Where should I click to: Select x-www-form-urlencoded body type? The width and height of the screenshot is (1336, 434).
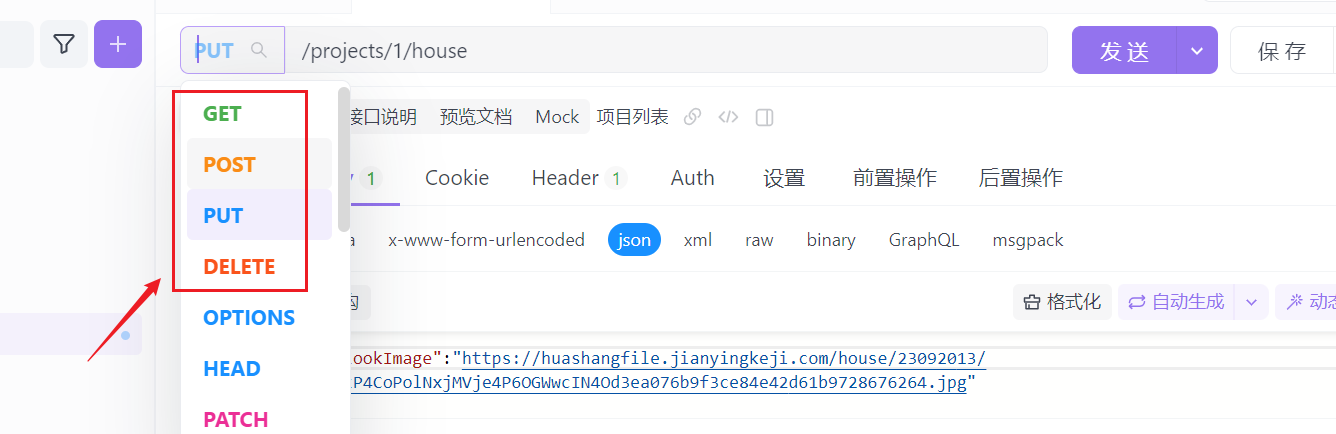point(486,240)
